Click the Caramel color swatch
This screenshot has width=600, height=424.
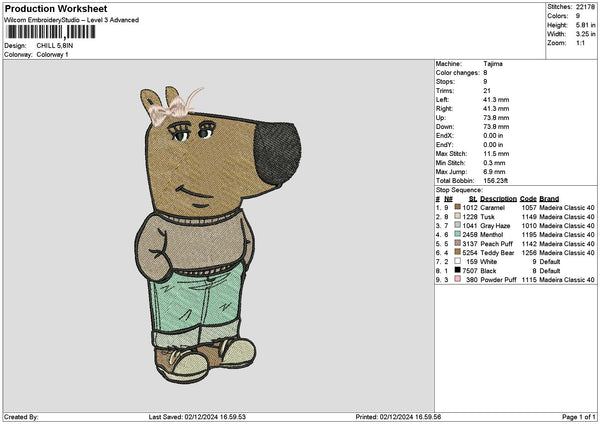(458, 207)
